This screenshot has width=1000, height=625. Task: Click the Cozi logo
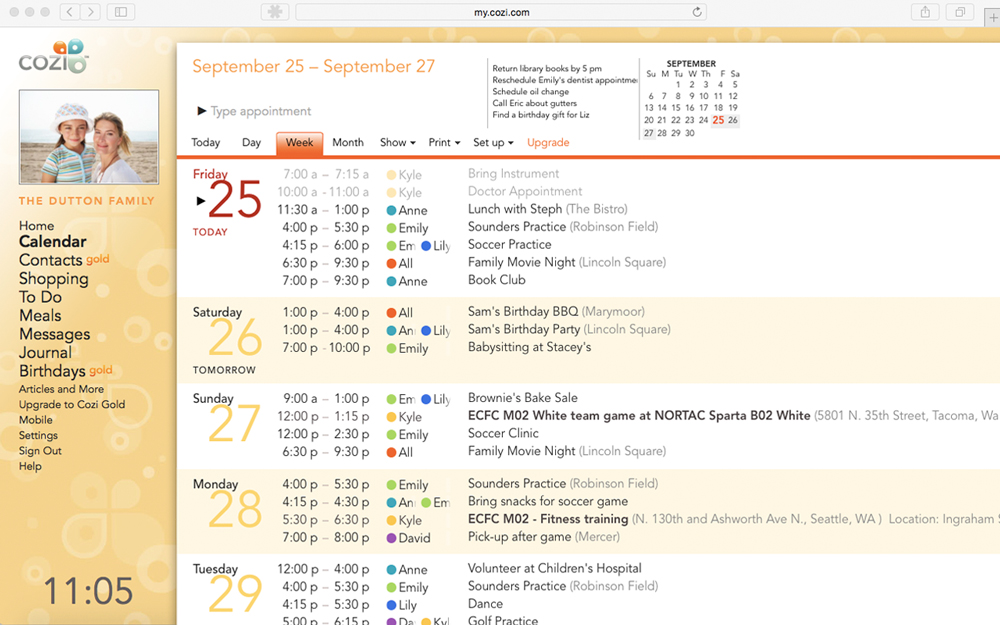(54, 57)
